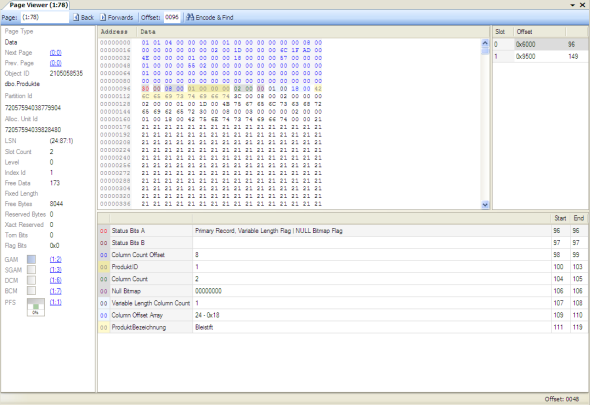Viewport: 590px width, 405px height.
Task: Click the purple color marker of Null Bitmap row
Action: 103,291
